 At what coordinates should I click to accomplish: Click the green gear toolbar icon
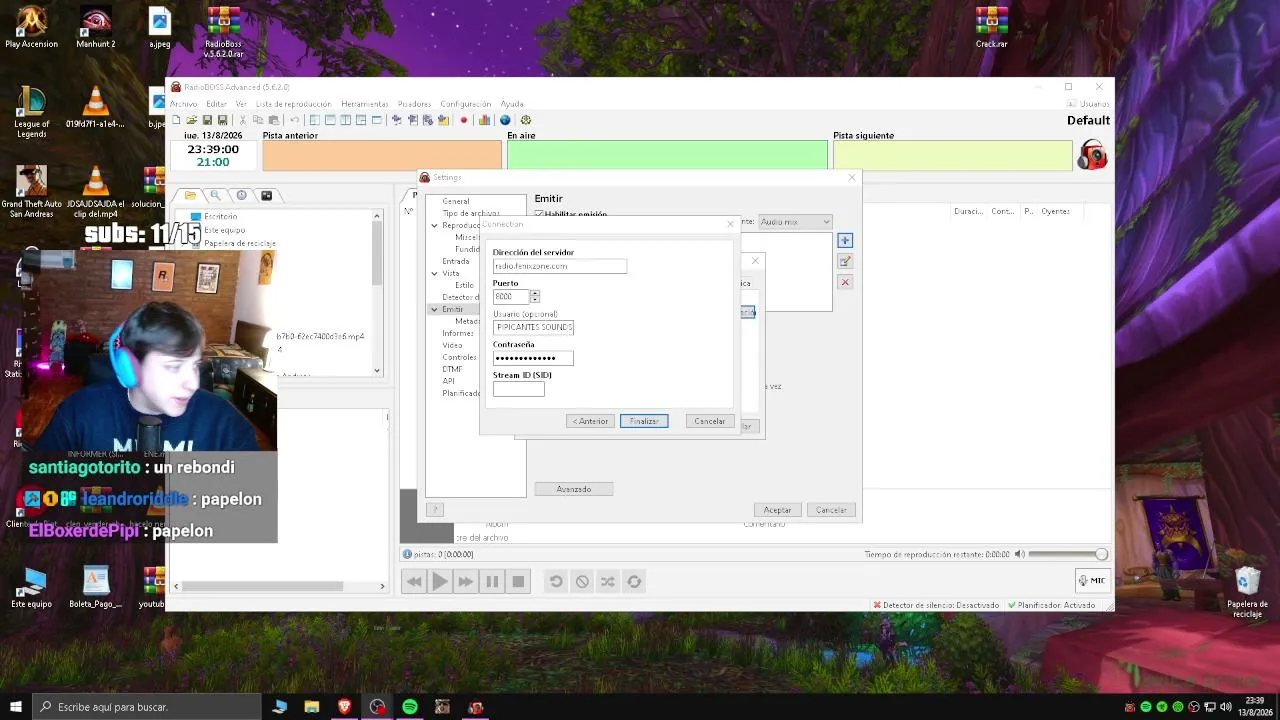click(x=526, y=120)
